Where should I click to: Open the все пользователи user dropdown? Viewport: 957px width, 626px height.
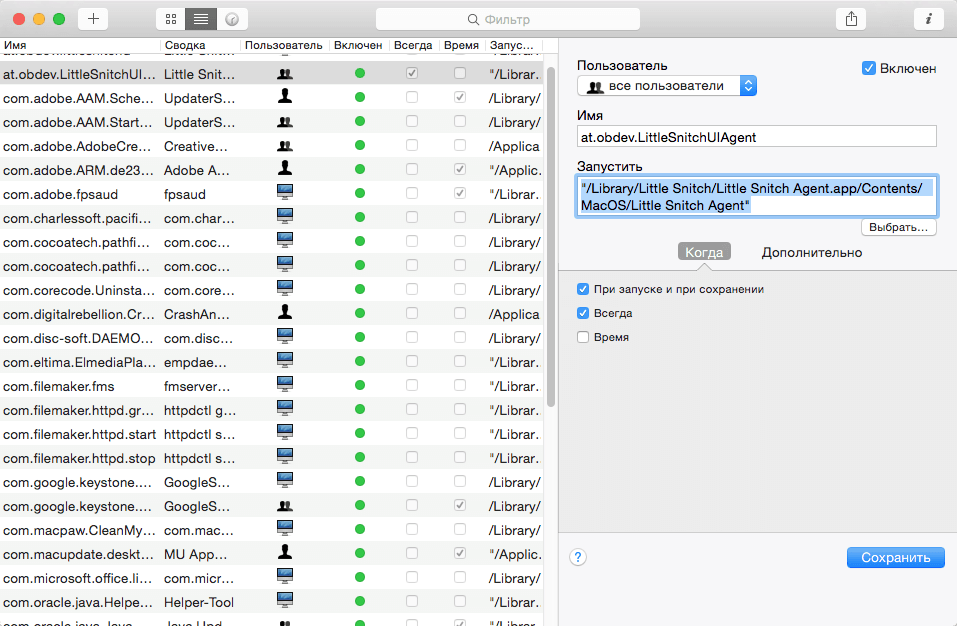tap(667, 86)
